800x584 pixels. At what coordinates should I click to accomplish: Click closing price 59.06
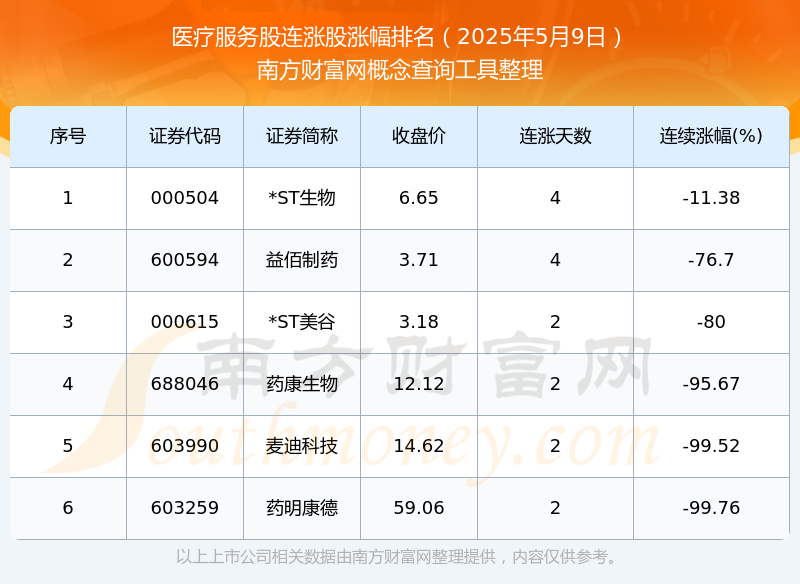coord(419,507)
